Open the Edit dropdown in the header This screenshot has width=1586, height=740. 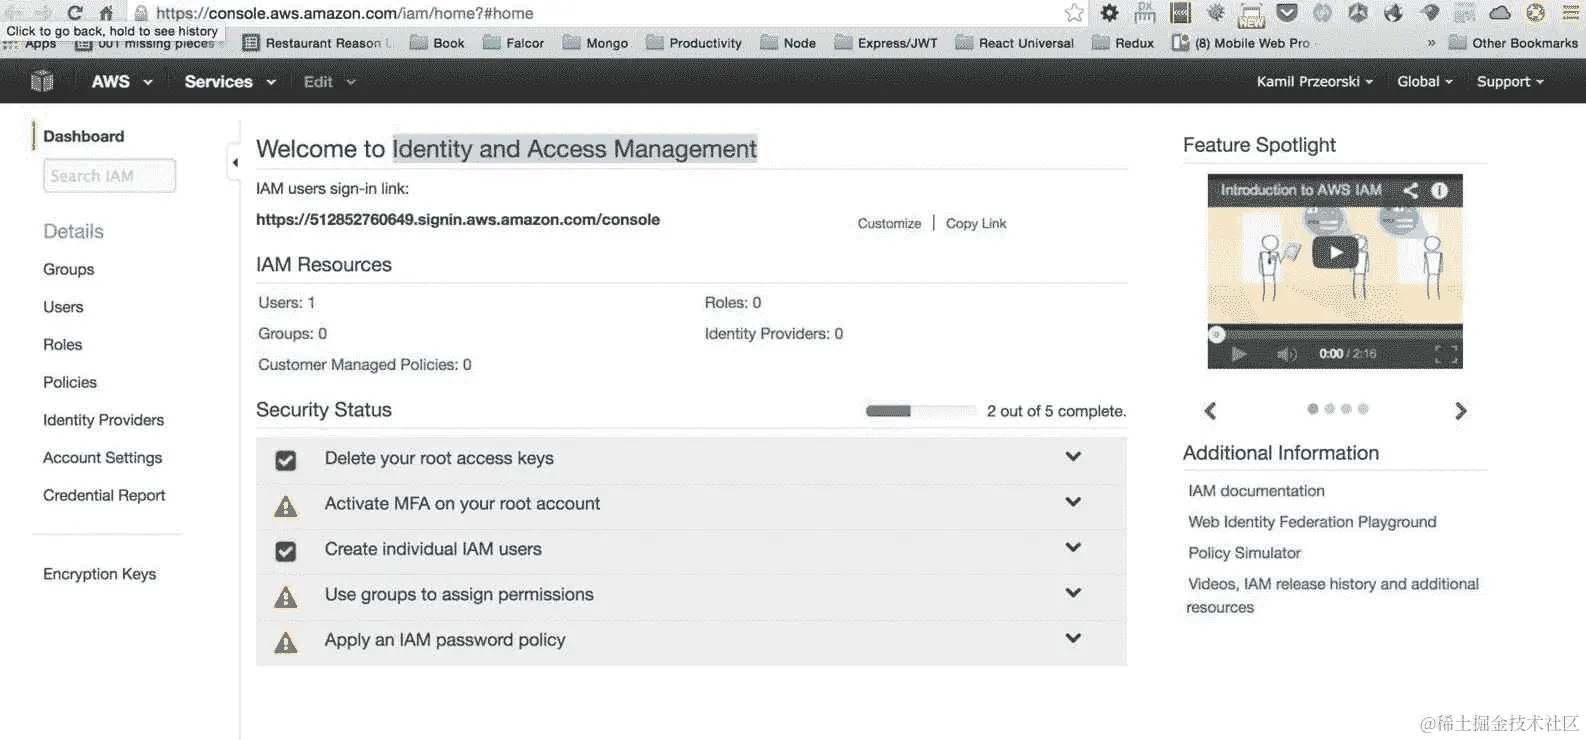pyautogui.click(x=329, y=82)
